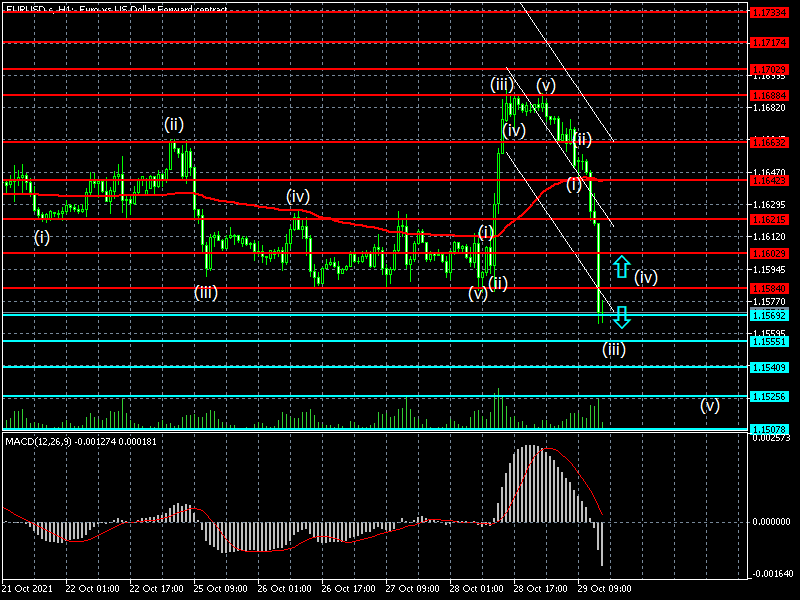Click the 1.16423 red price tag

769,181
